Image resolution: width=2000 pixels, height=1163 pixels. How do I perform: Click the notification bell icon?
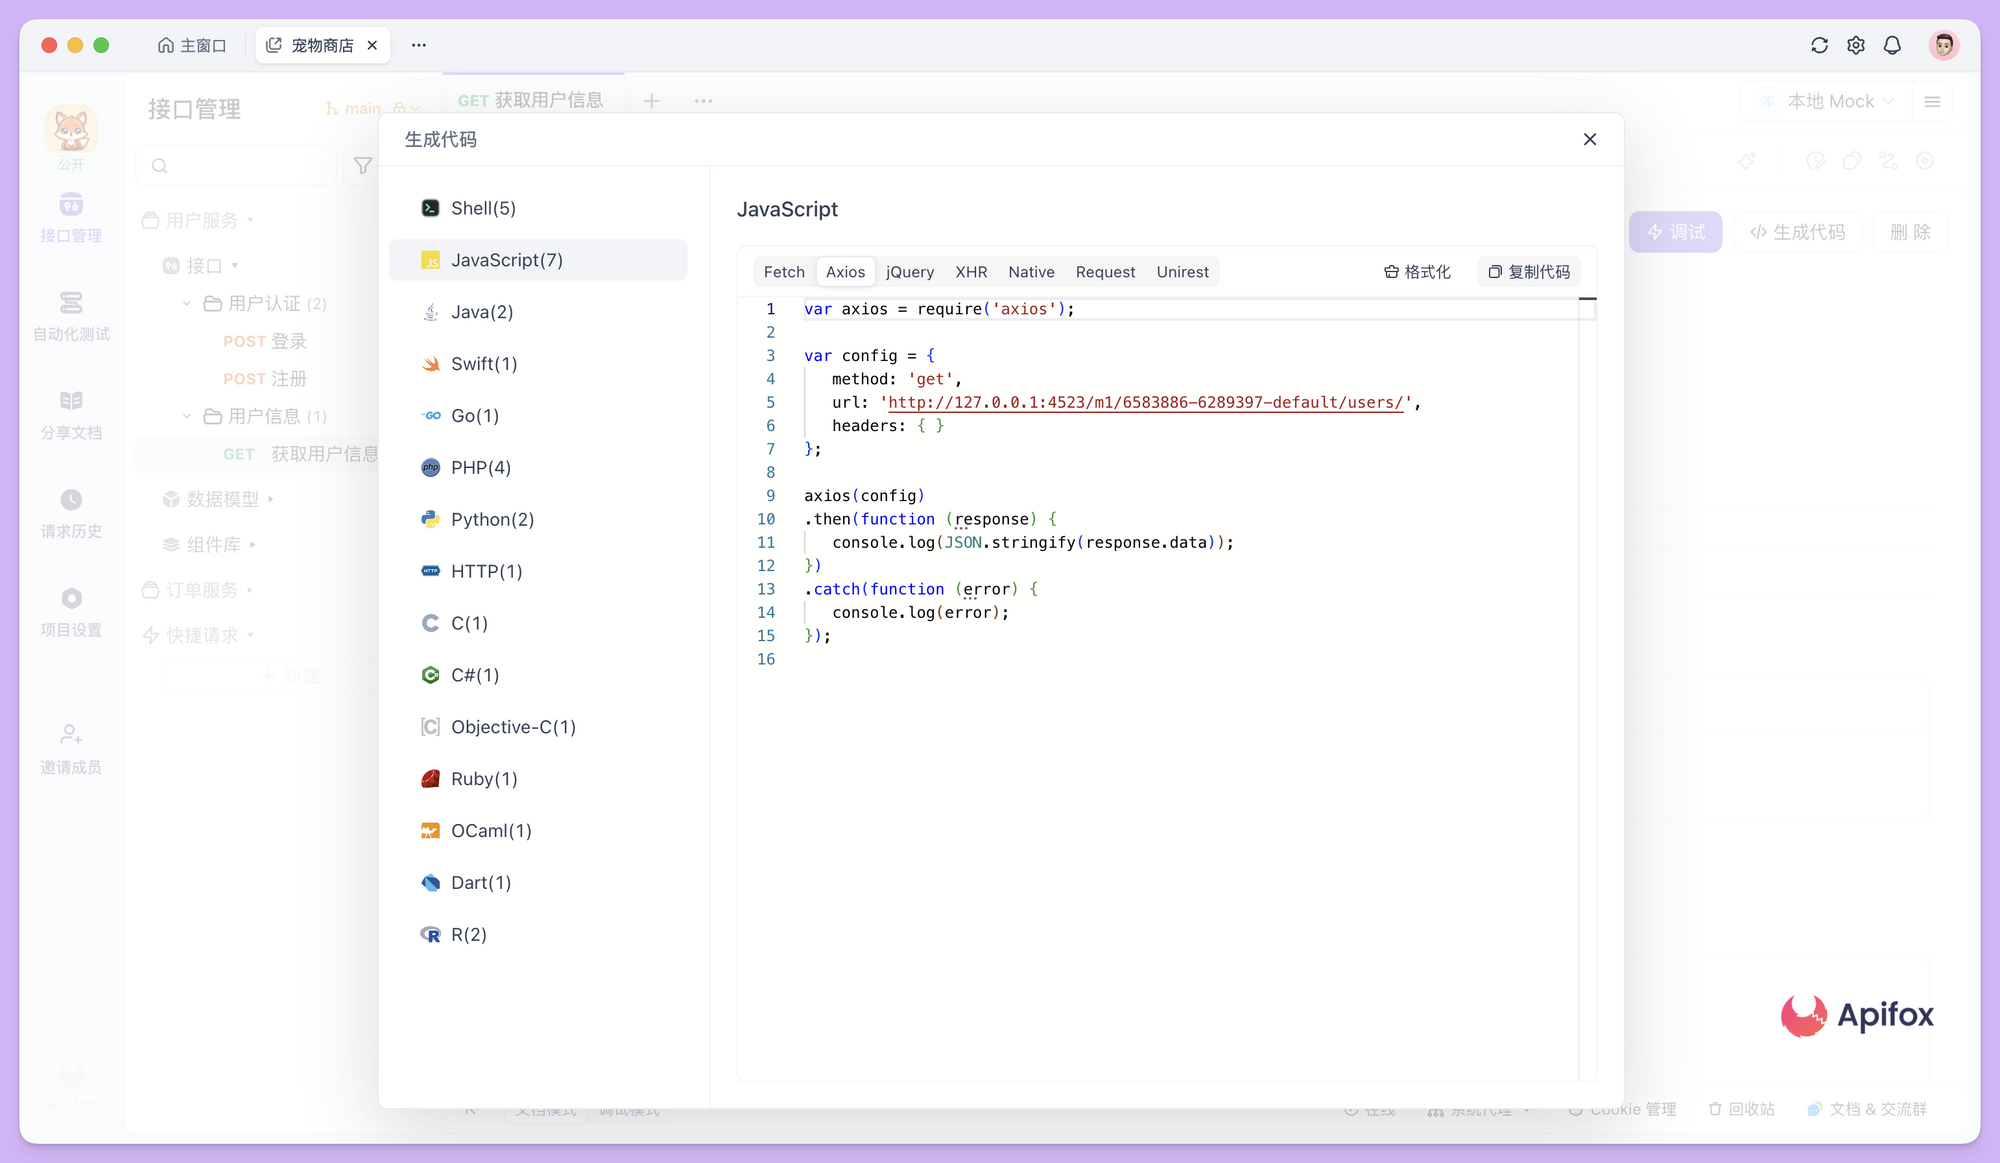(1892, 45)
